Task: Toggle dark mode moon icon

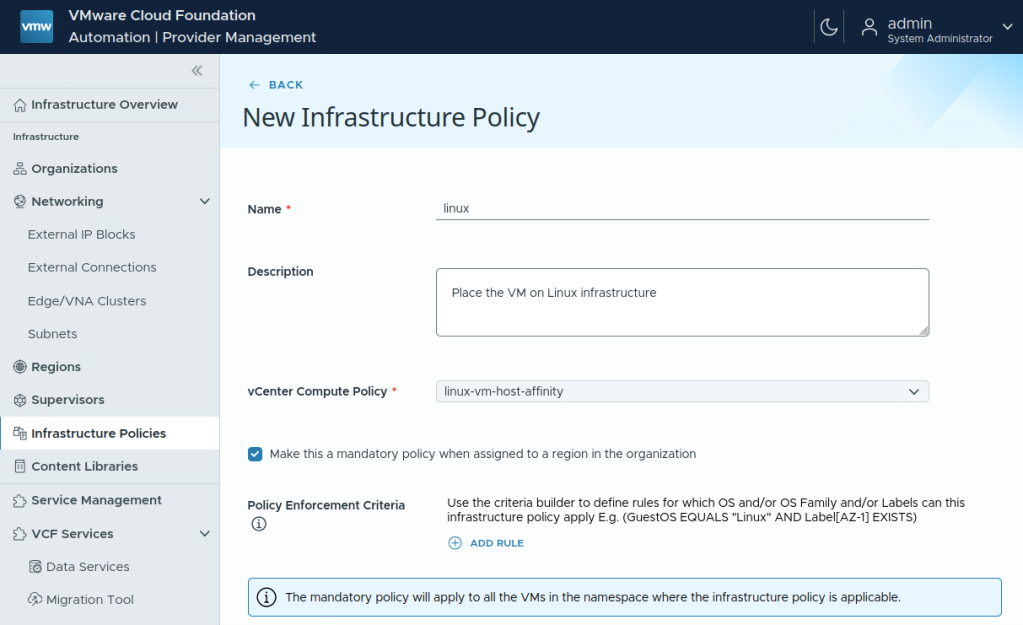Action: (829, 27)
